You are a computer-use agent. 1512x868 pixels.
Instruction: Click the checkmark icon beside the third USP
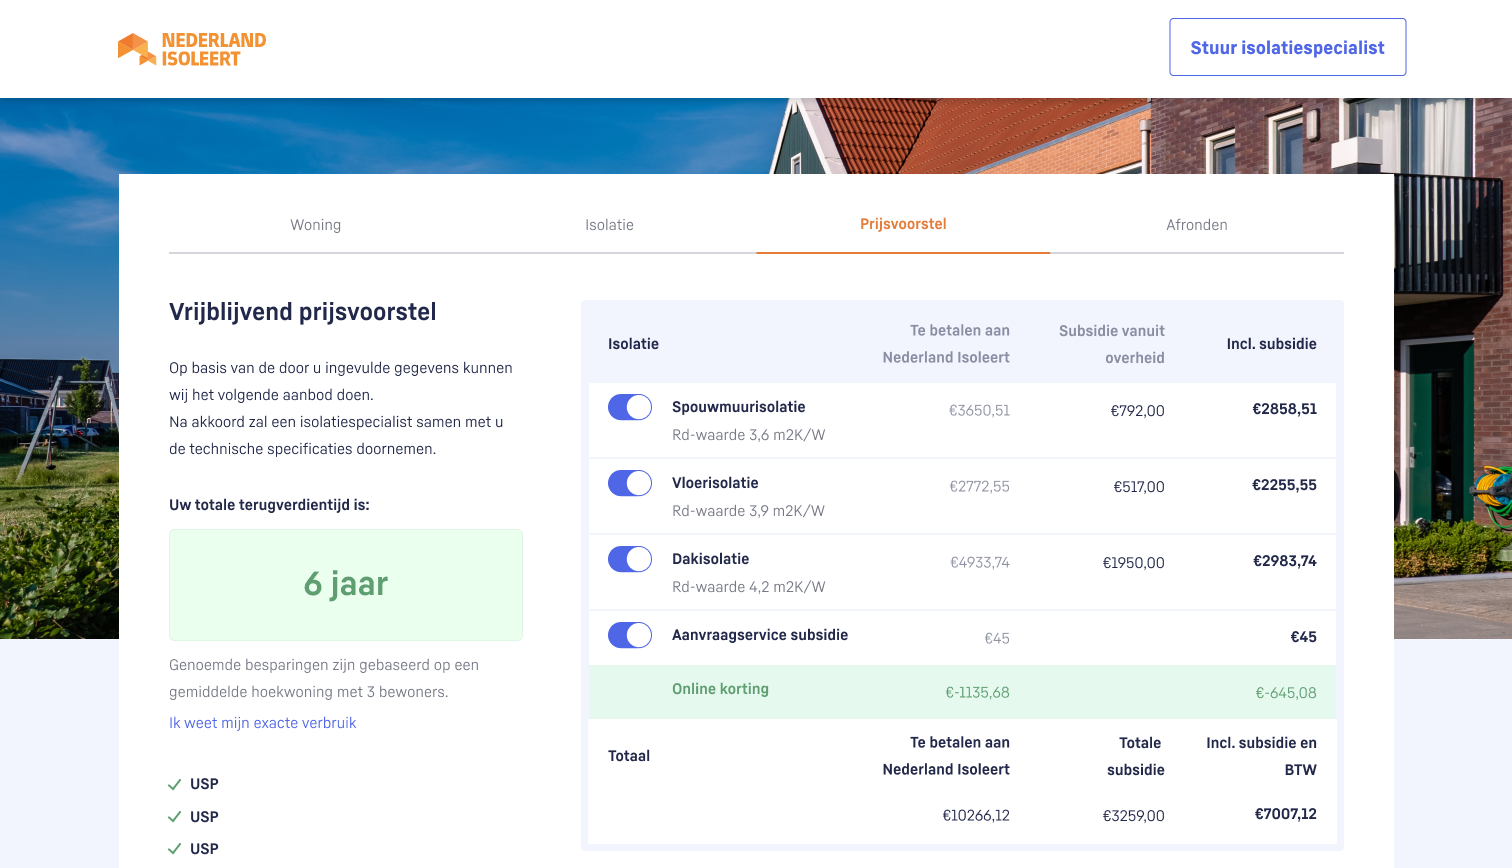coord(175,849)
